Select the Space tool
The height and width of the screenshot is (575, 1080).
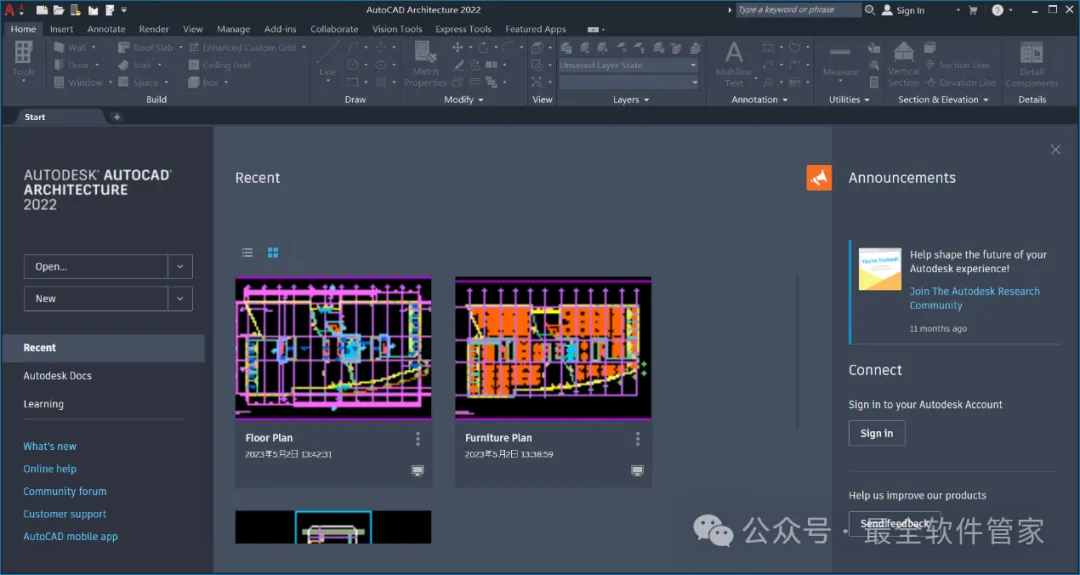138,83
